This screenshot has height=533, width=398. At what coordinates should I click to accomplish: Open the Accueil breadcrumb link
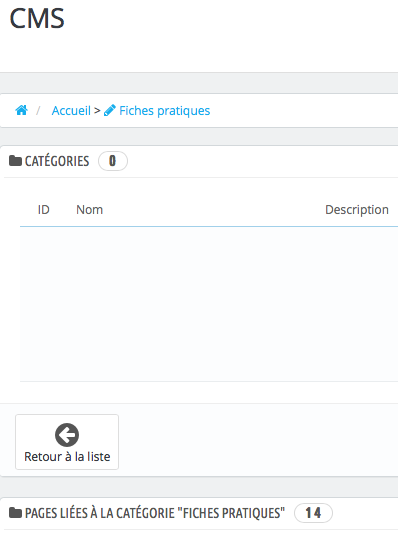[71, 110]
